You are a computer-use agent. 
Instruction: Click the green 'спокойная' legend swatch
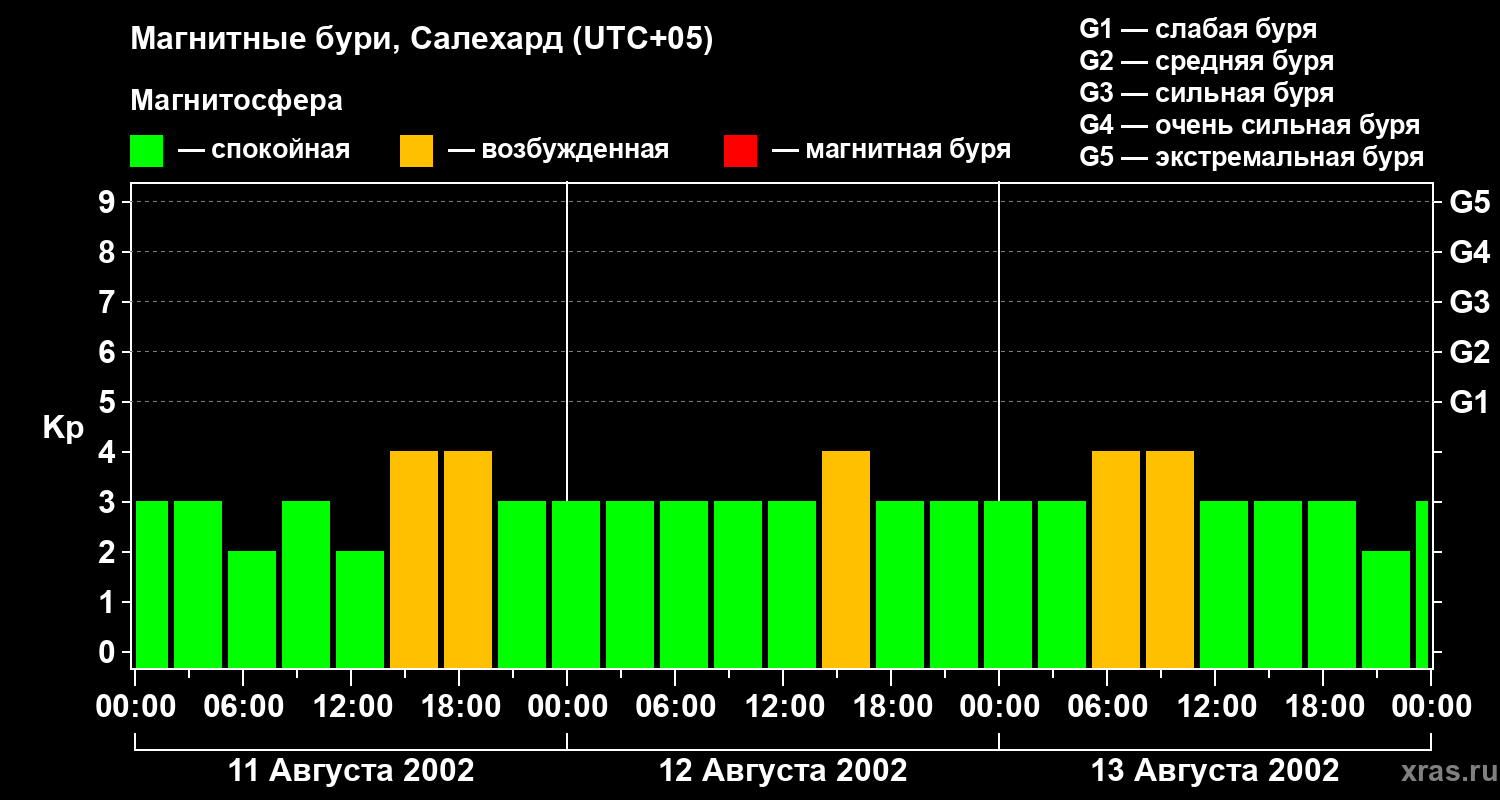coord(147,151)
